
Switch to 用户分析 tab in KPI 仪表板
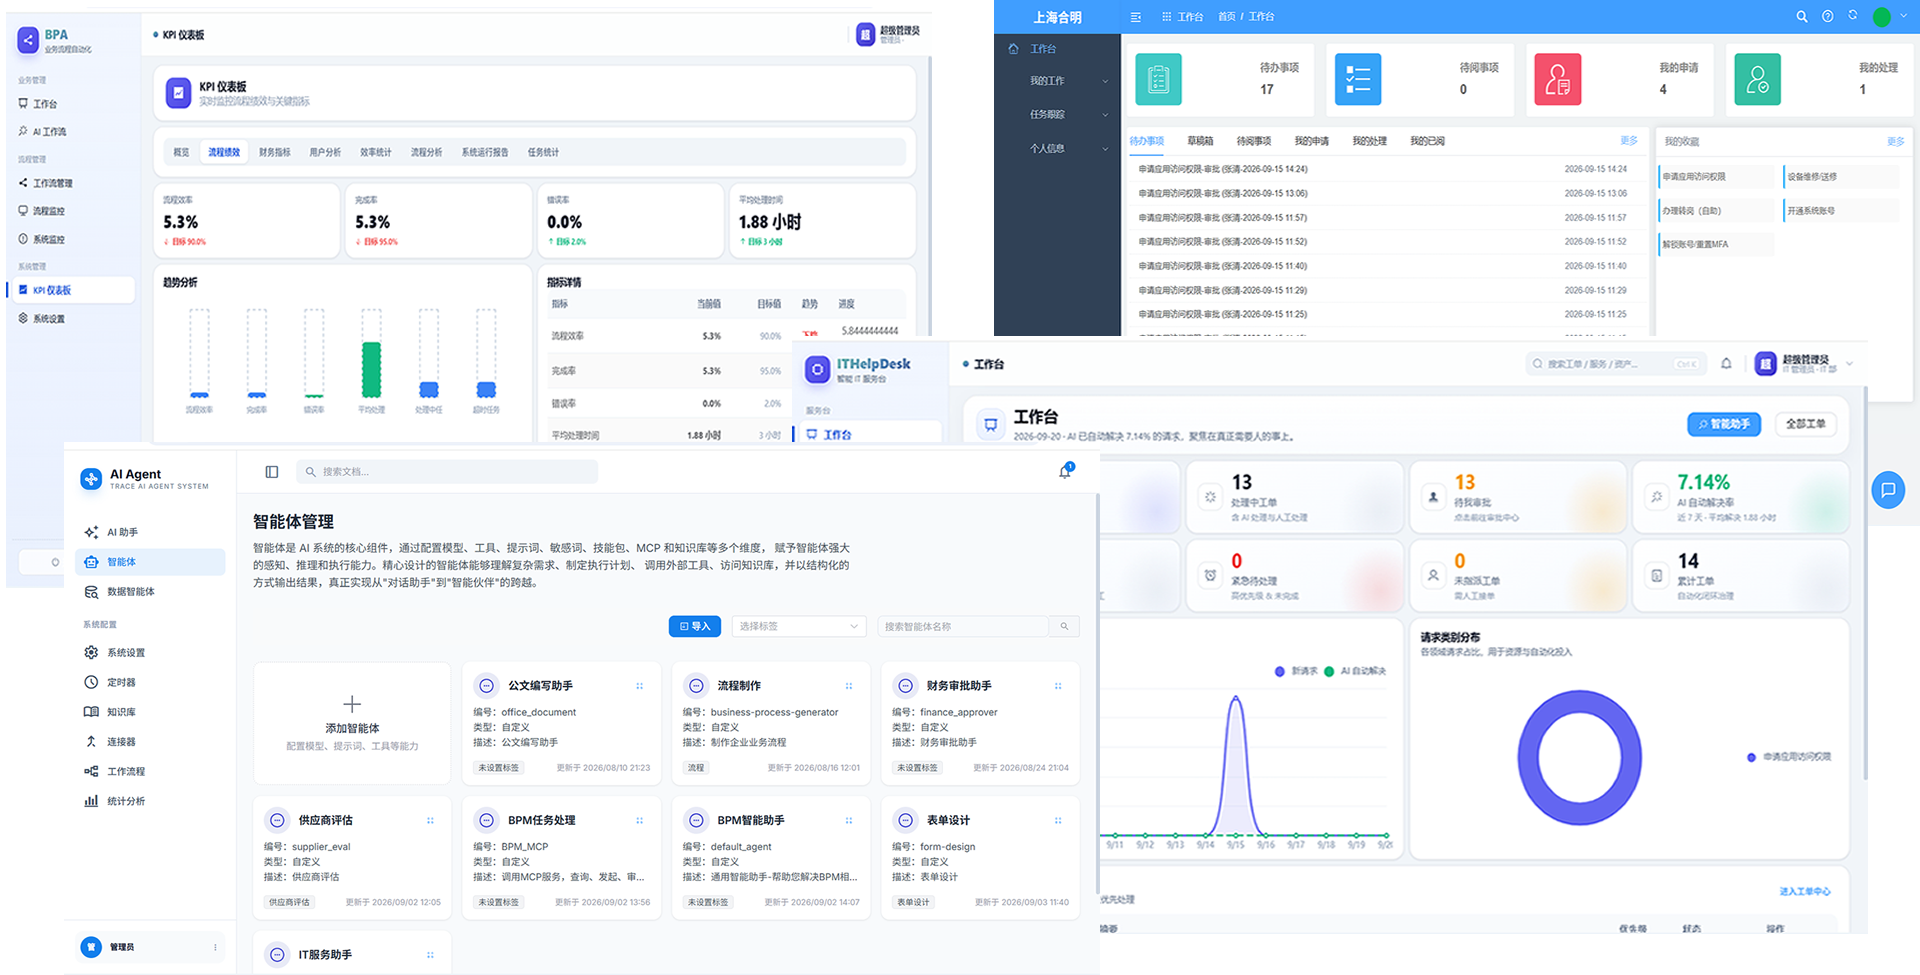coord(325,152)
